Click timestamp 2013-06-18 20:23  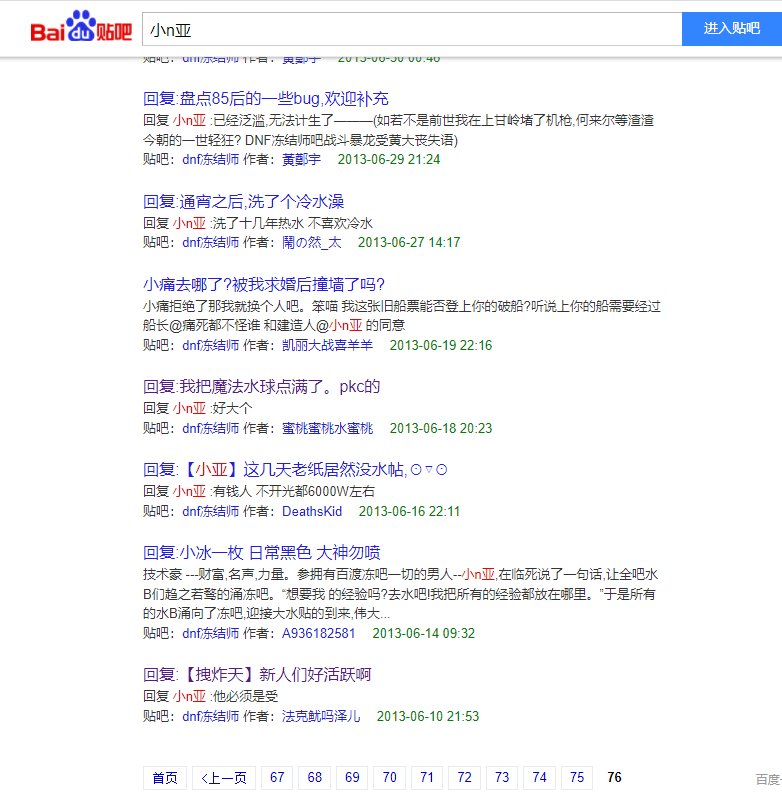(x=441, y=428)
